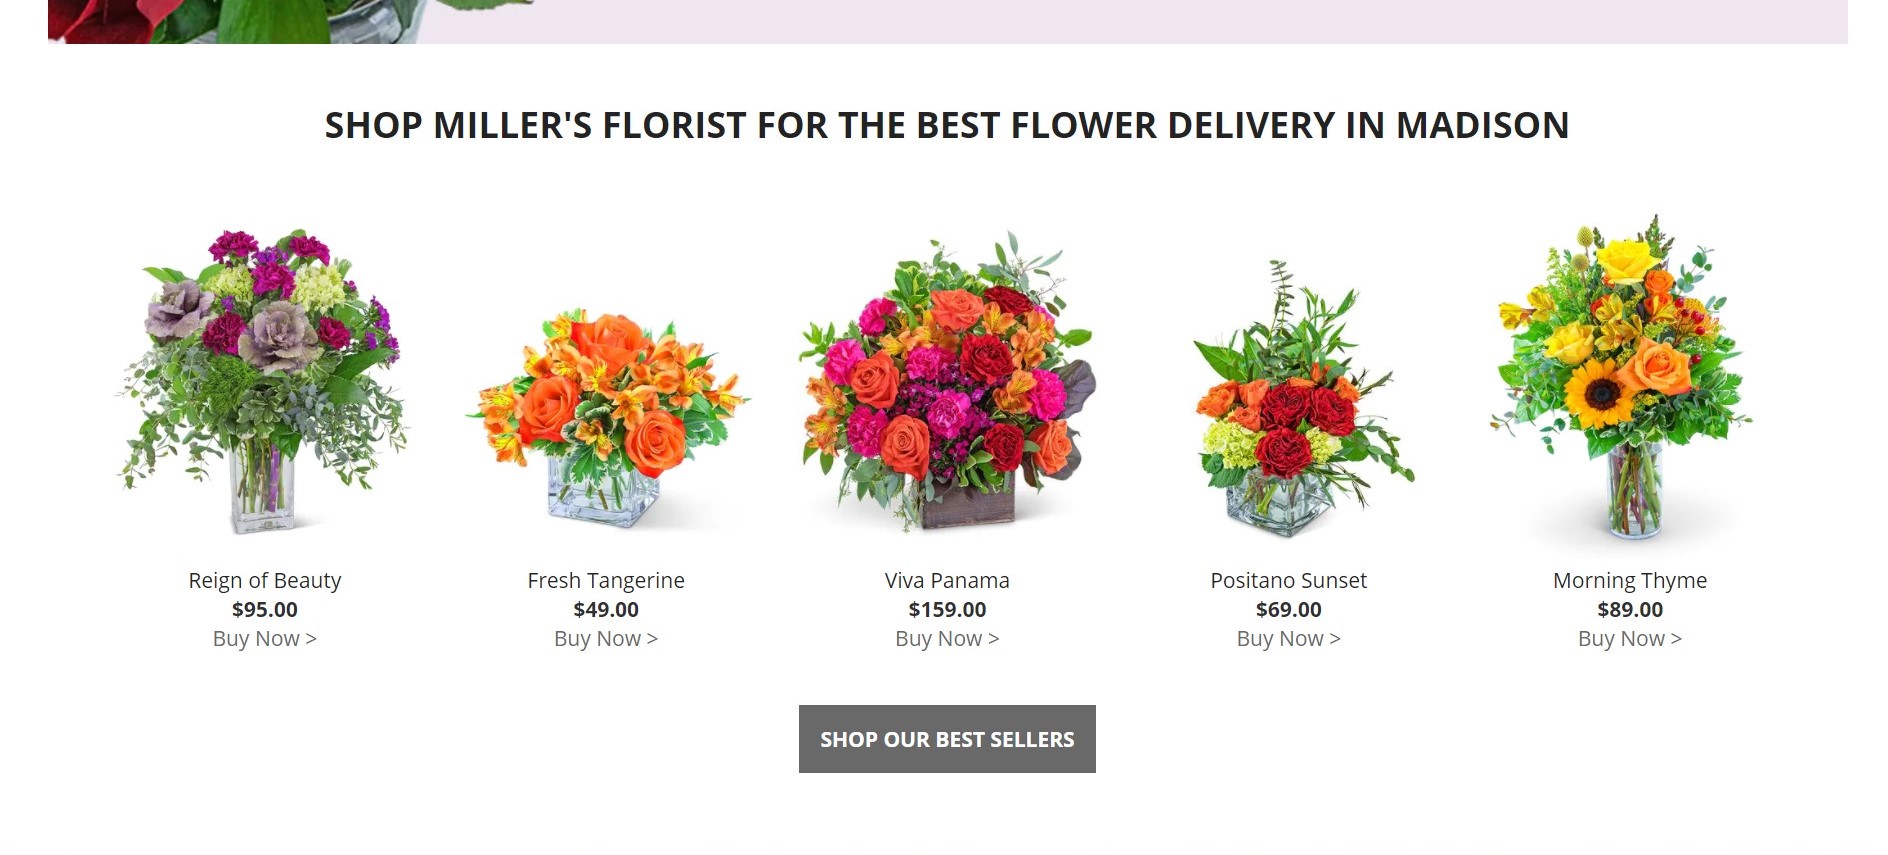Click the Fresh Tangerine product name
This screenshot has height=855, width=1888.
pyautogui.click(x=606, y=580)
